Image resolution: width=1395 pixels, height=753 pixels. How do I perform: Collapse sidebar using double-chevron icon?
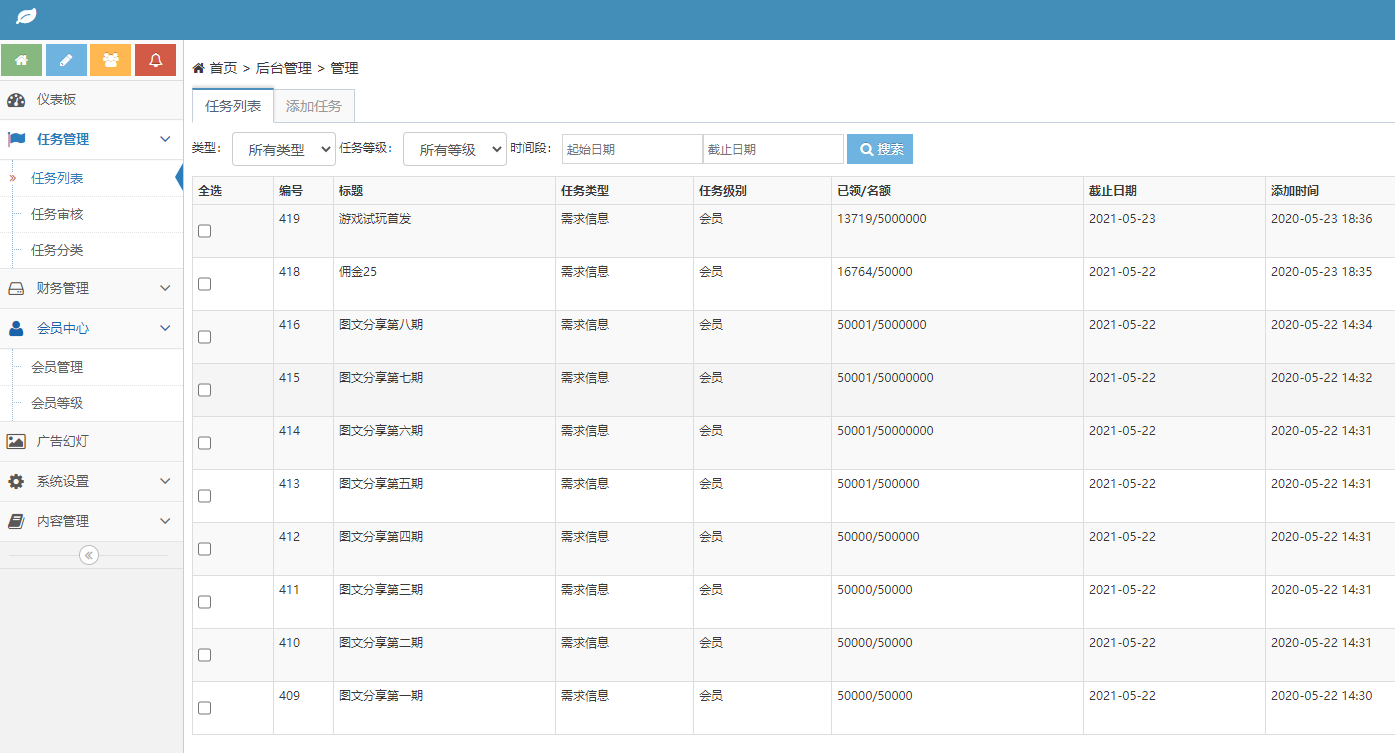tap(89, 555)
